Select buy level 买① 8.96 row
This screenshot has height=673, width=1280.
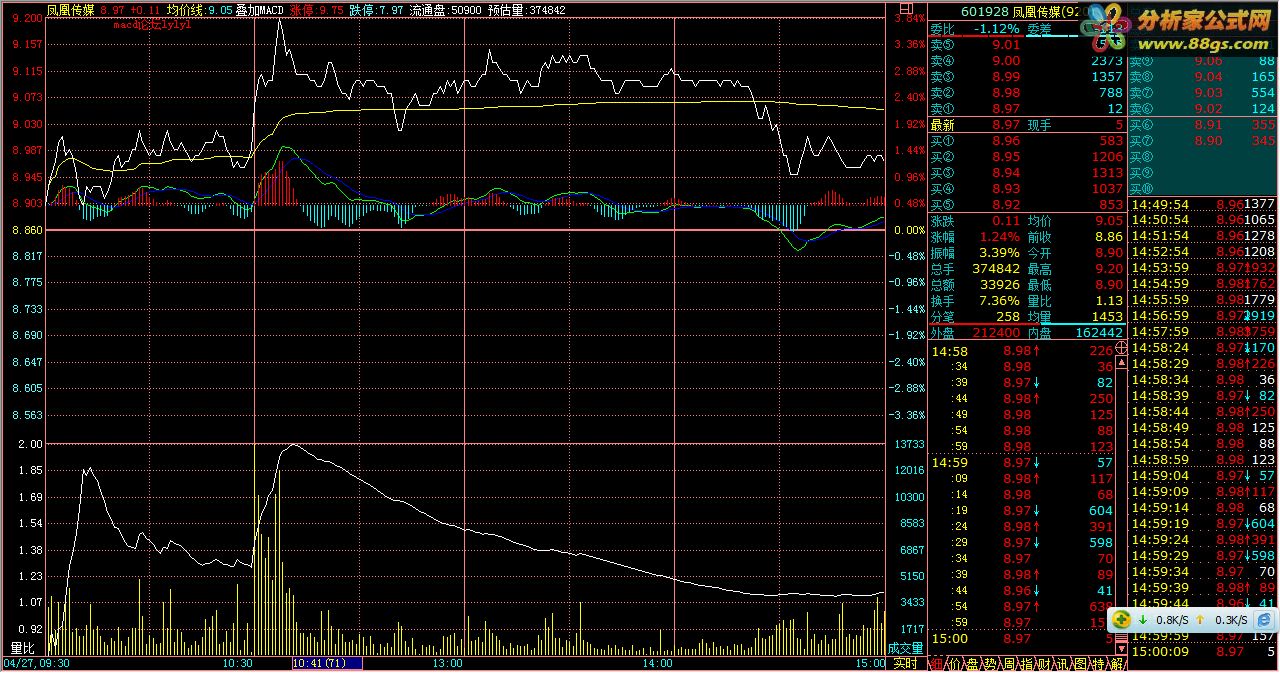[1027, 141]
